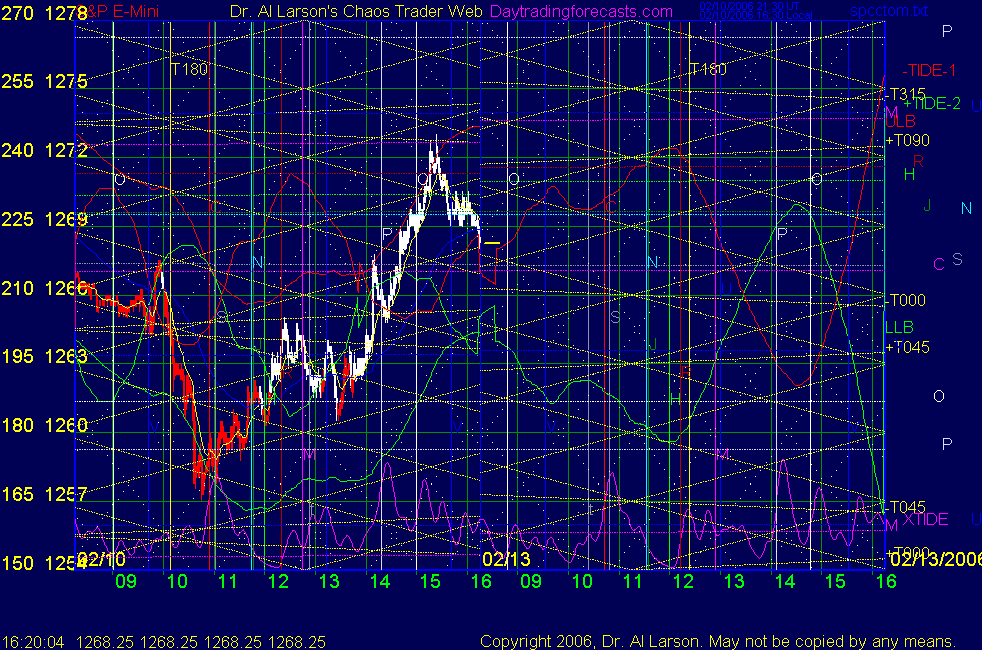The image size is (982, 650).
Task: Click the 255 1275 price axis label
Action: click(x=44, y=81)
